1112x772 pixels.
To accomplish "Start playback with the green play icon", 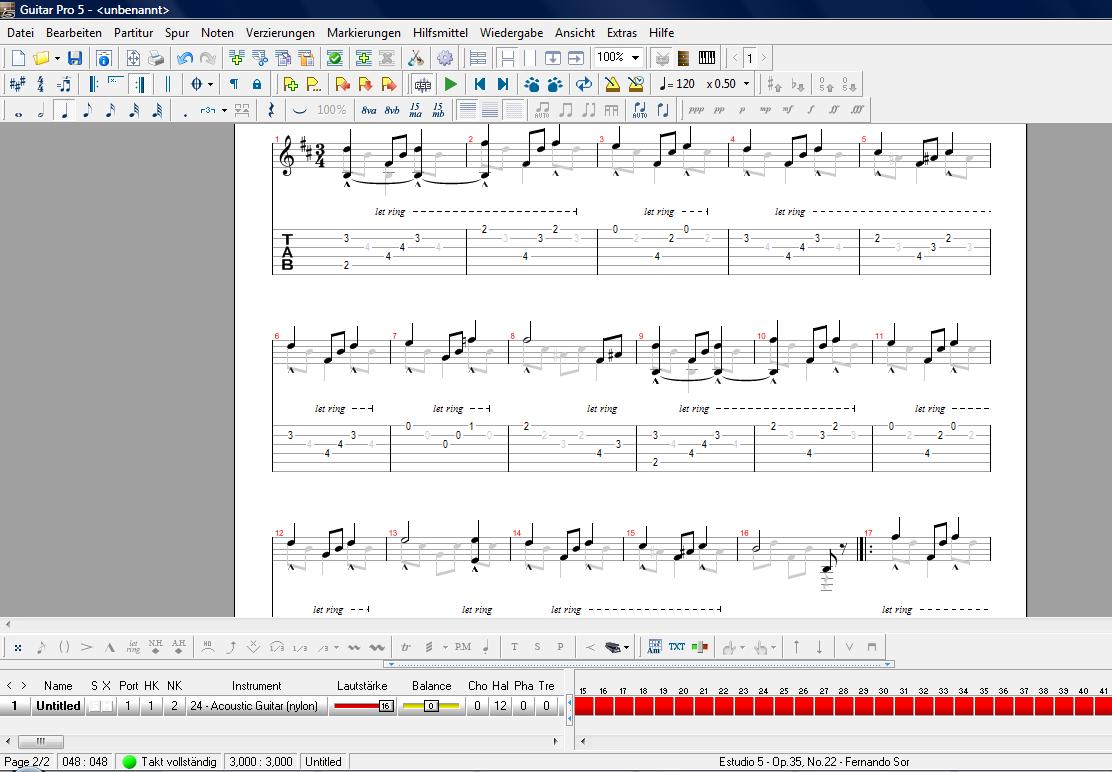I will [450, 84].
